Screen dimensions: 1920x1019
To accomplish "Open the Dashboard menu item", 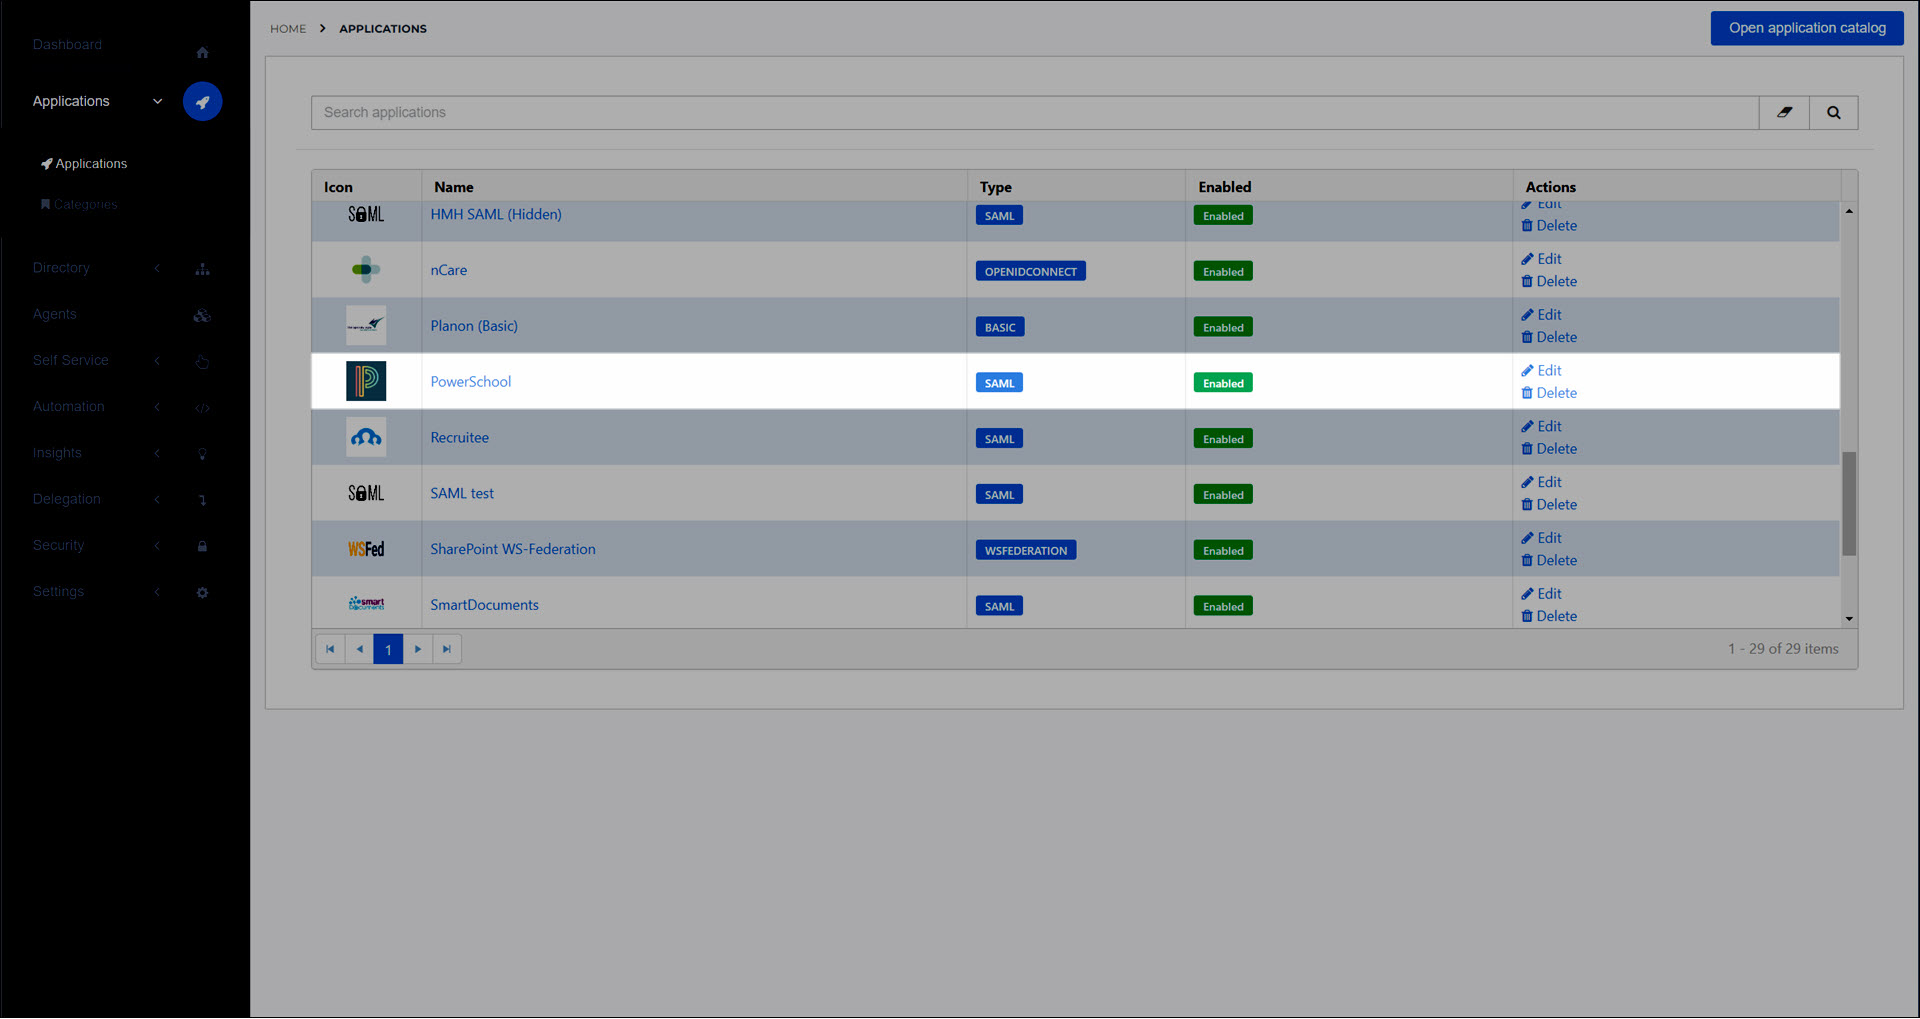I will (x=67, y=44).
